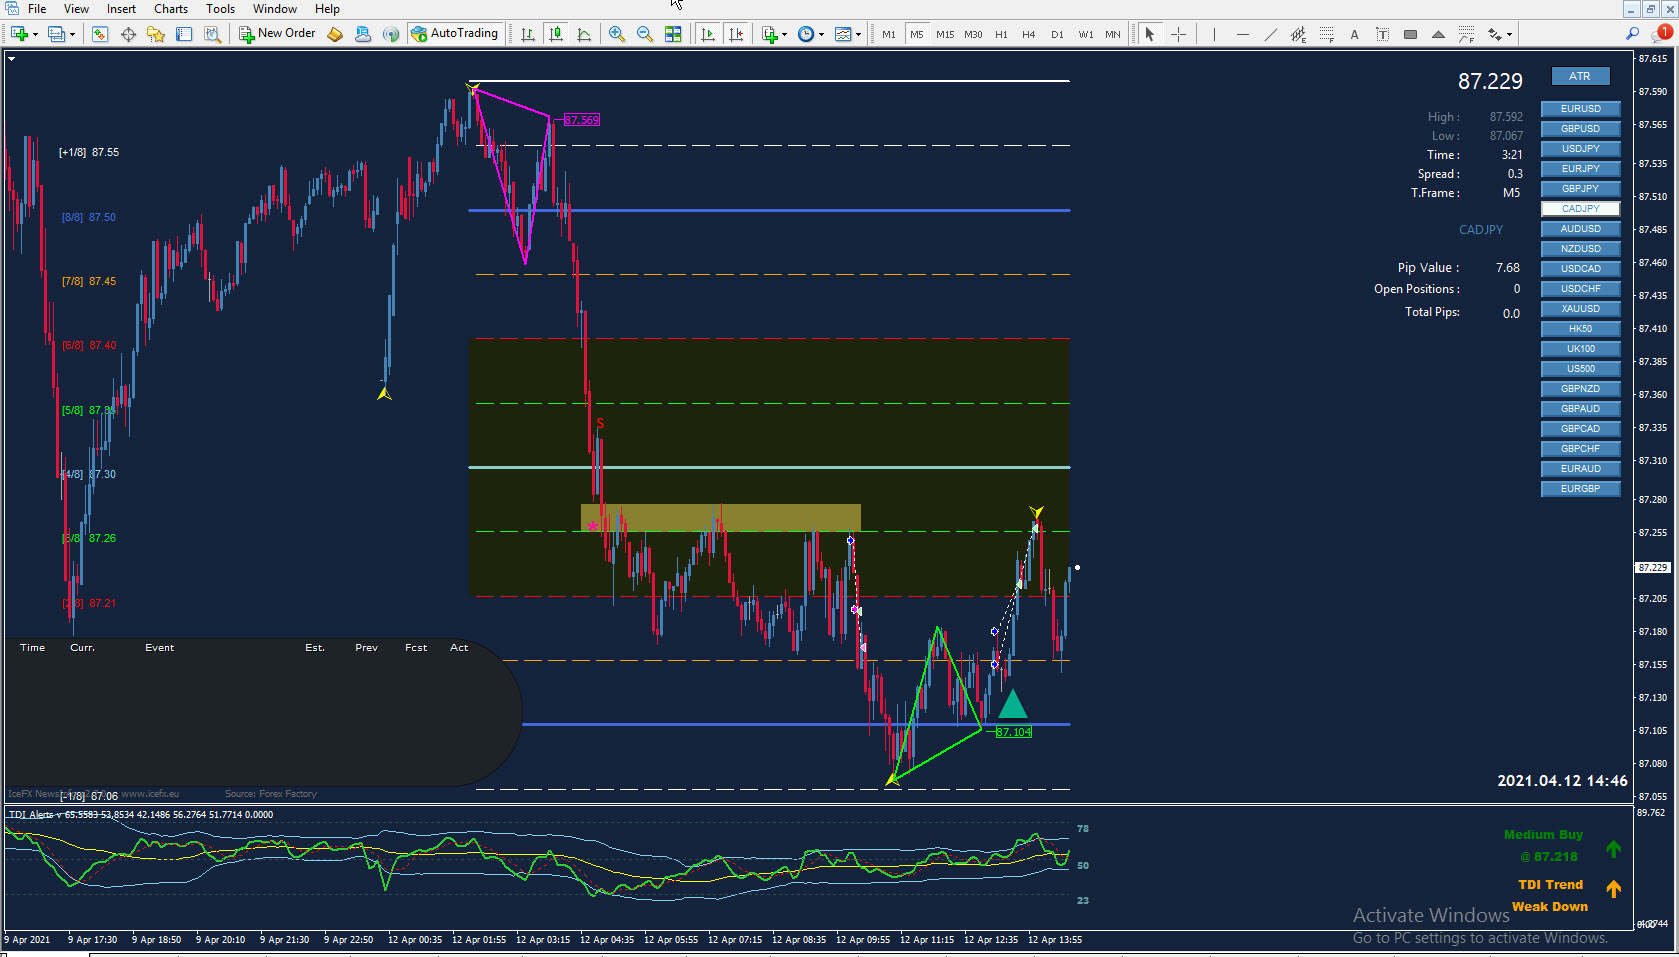Expand the periodicity clock dropdown arrow
Image resolution: width=1679 pixels, height=957 pixels.
(821, 34)
